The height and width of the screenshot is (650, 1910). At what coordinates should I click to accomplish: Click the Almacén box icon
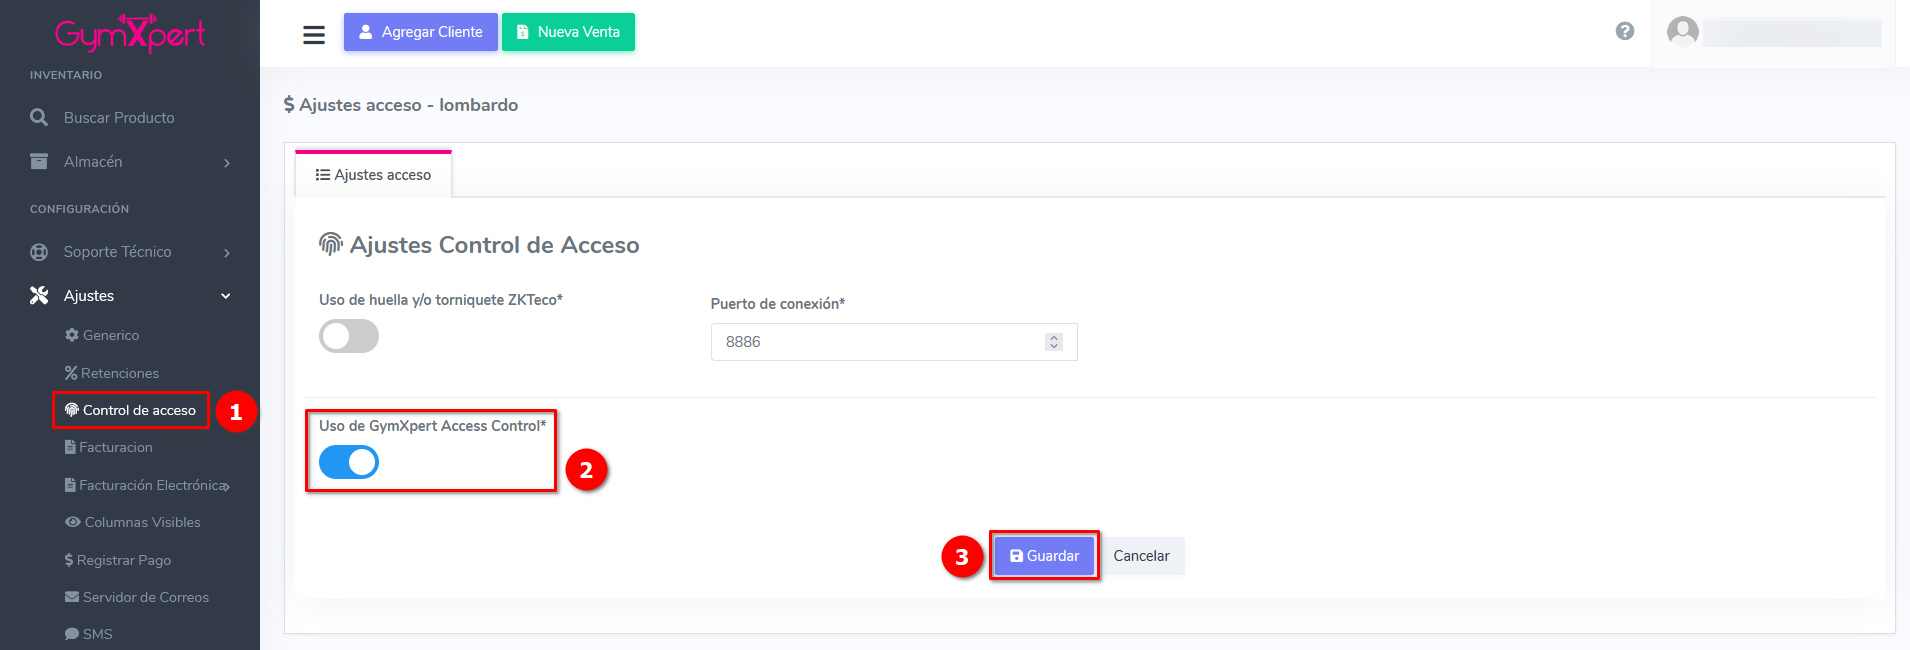(x=39, y=161)
